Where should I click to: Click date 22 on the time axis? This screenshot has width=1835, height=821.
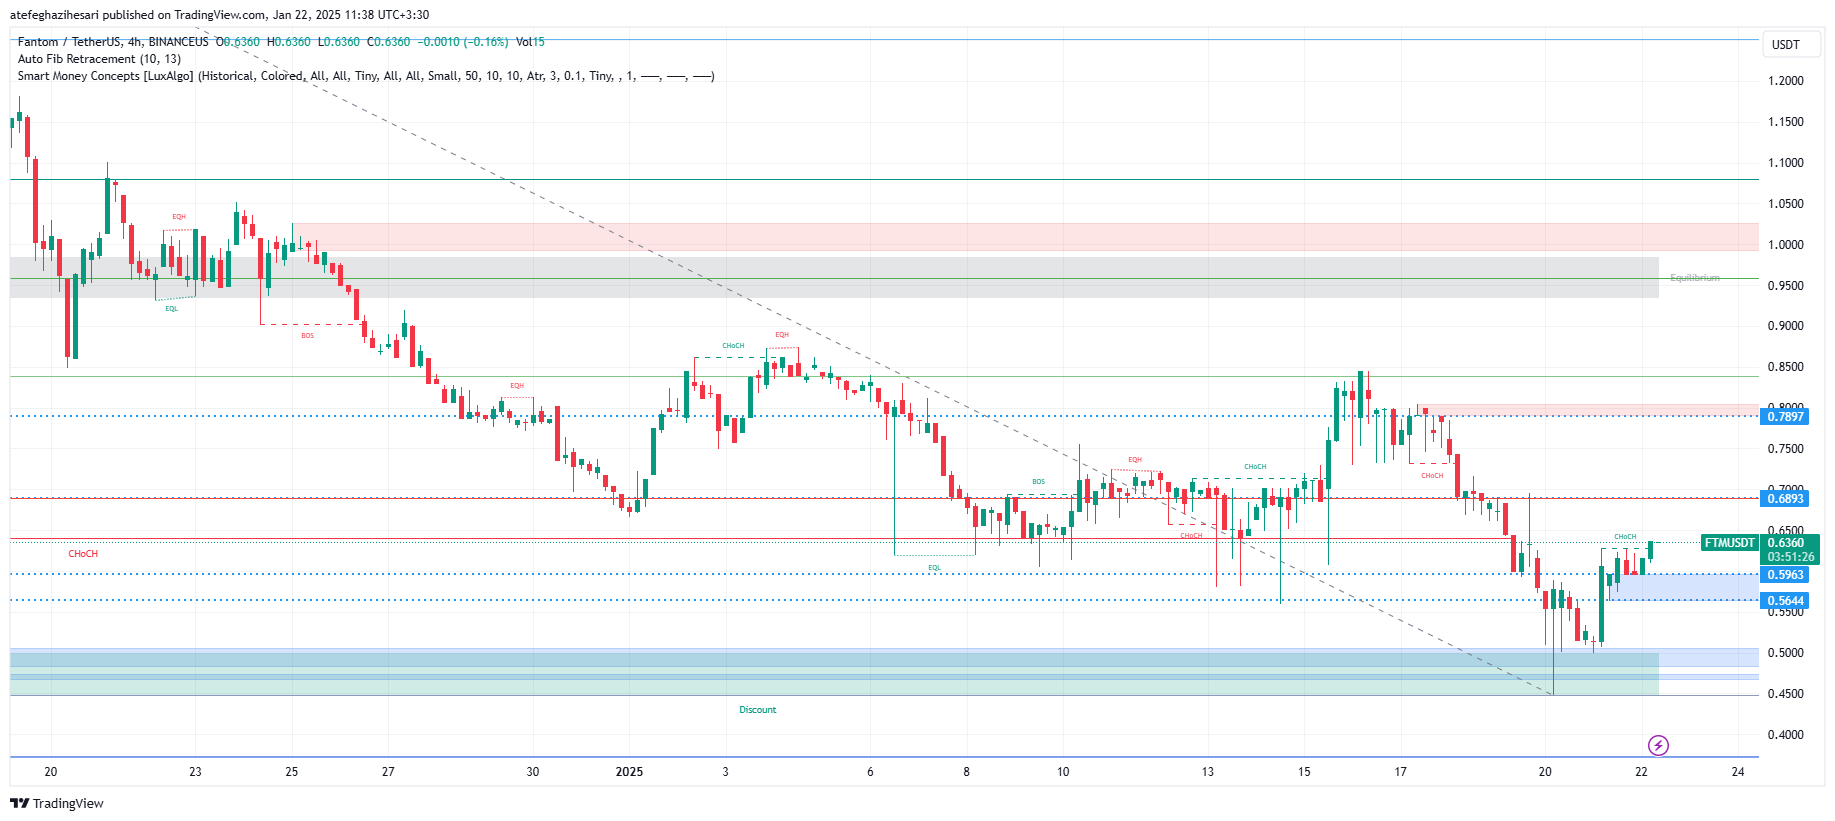[x=1641, y=772]
